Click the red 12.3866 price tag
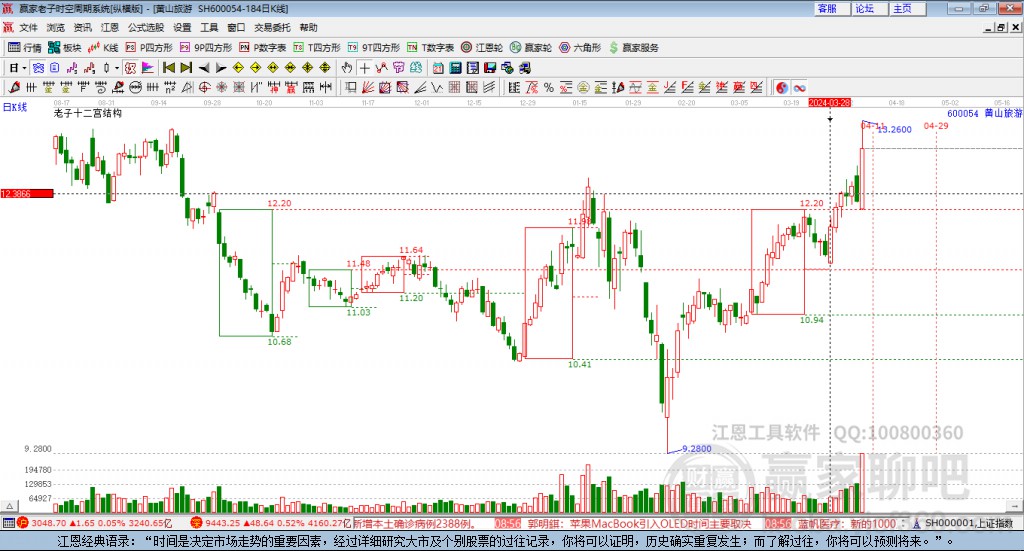1024x551 pixels. 27,193
